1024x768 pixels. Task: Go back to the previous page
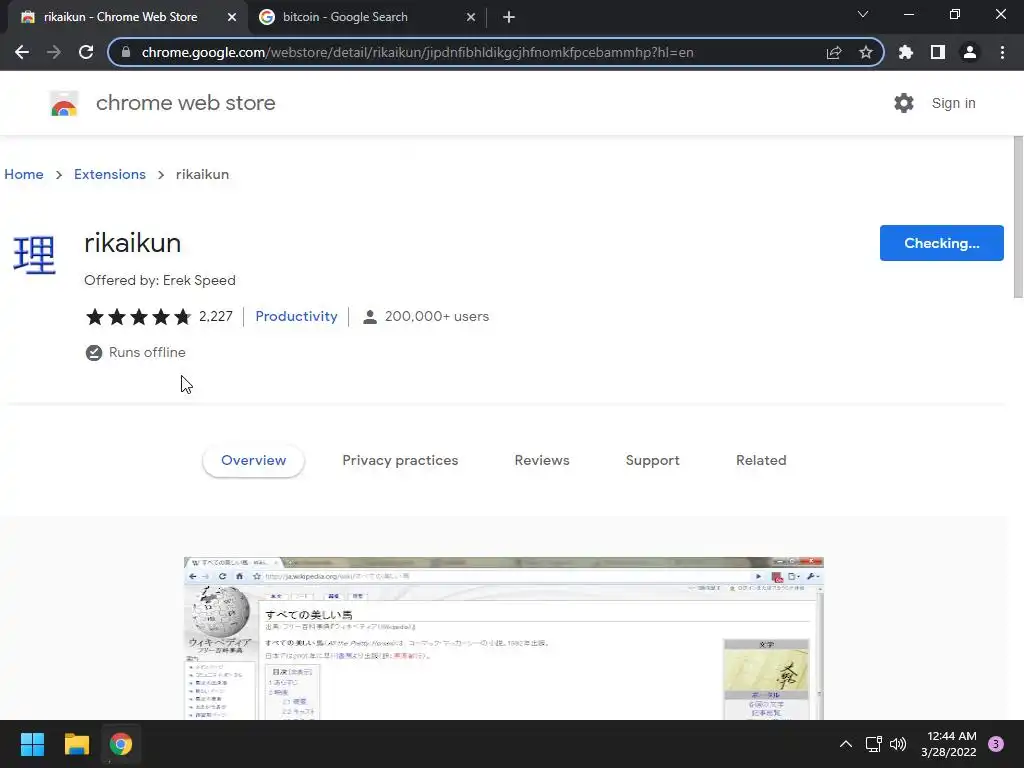pos(22,52)
